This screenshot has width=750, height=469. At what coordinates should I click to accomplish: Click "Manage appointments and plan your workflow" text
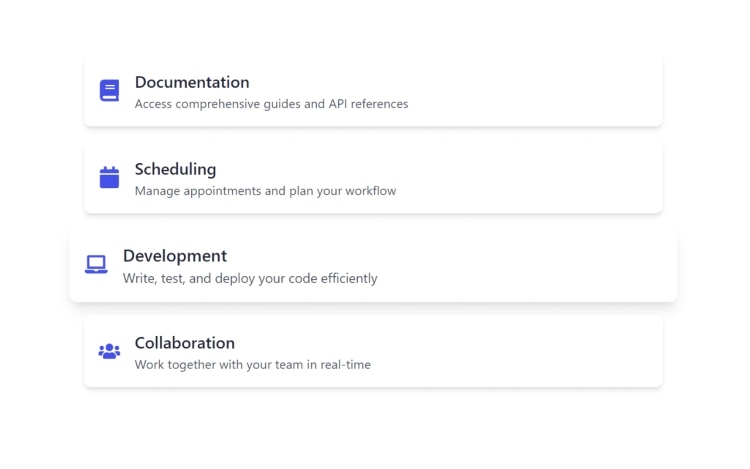click(x=265, y=191)
